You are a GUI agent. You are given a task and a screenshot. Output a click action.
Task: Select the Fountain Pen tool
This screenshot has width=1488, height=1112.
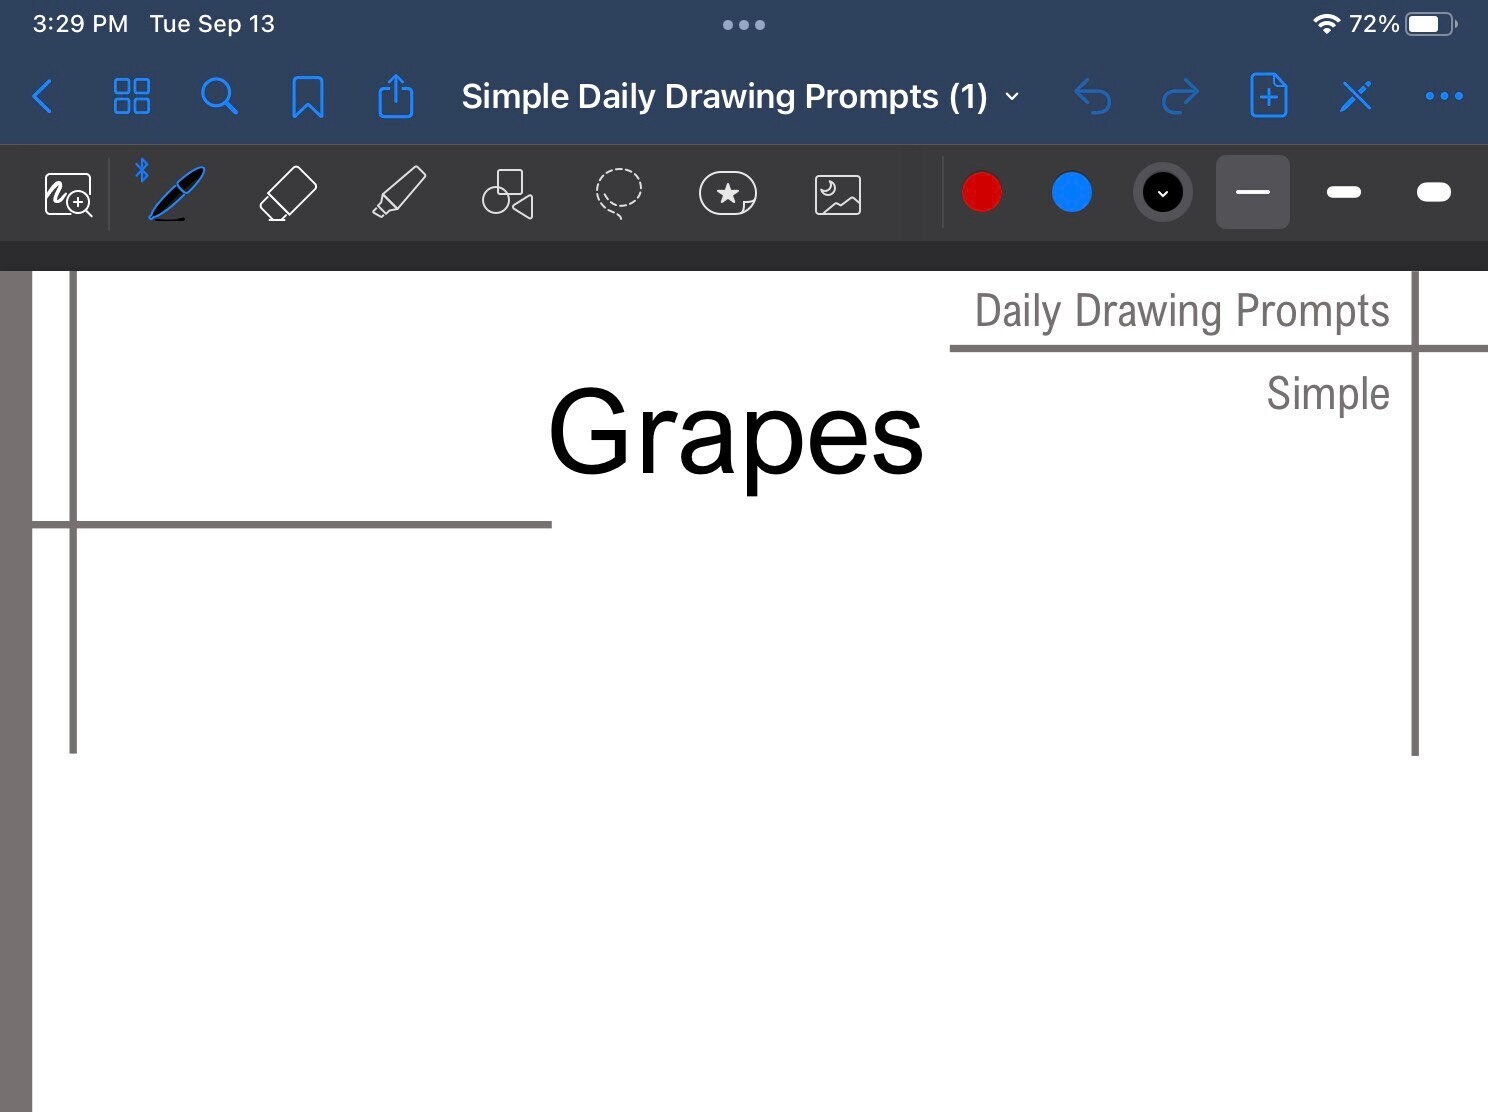click(x=174, y=192)
